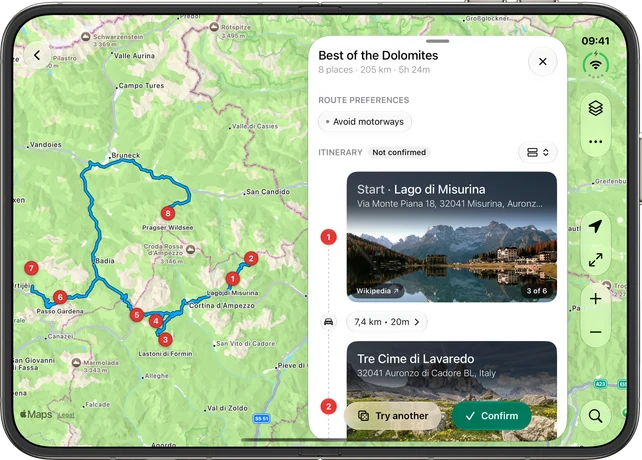Tap the Bruneck town label
Image resolution: width=642 pixels, height=460 pixels.
tap(126, 155)
